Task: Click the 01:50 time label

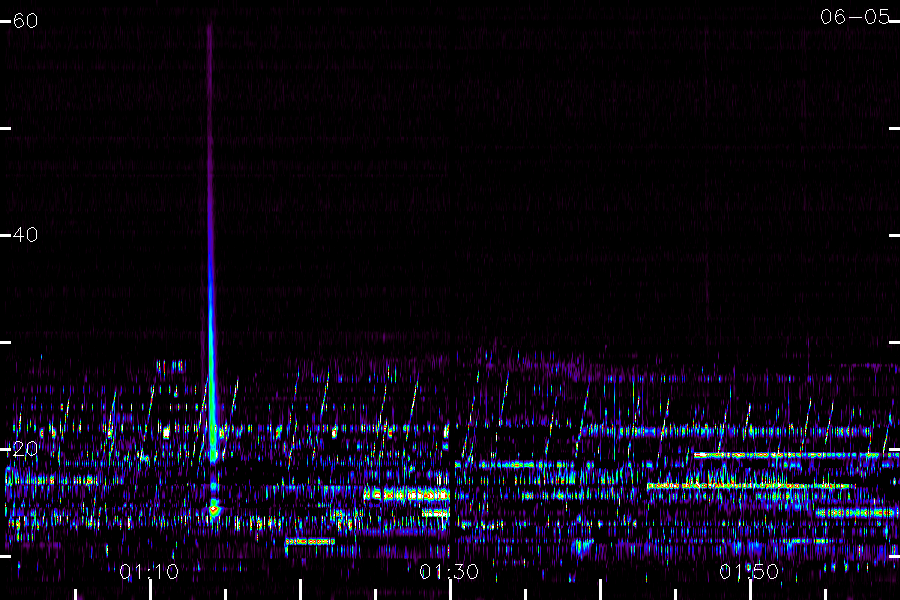Action: click(749, 572)
